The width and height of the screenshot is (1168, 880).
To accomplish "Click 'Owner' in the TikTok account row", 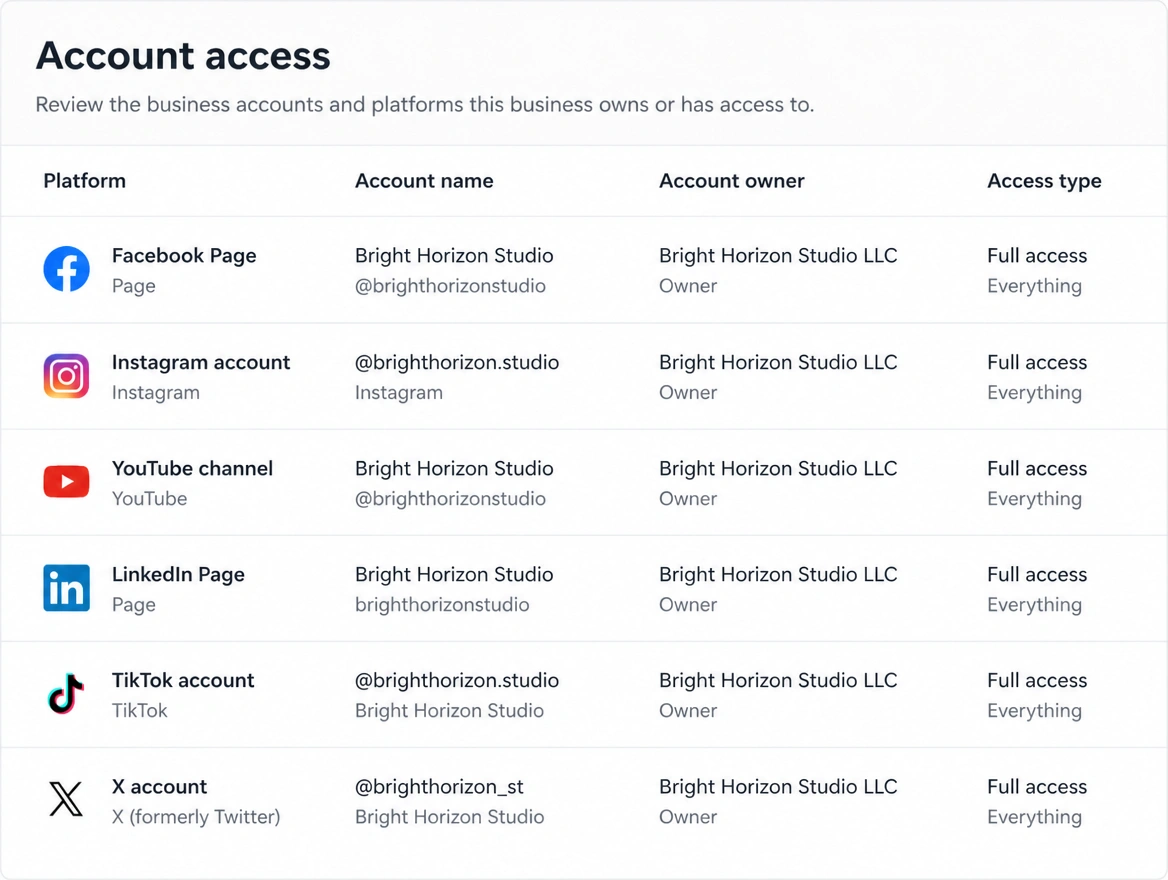I will [x=688, y=711].
